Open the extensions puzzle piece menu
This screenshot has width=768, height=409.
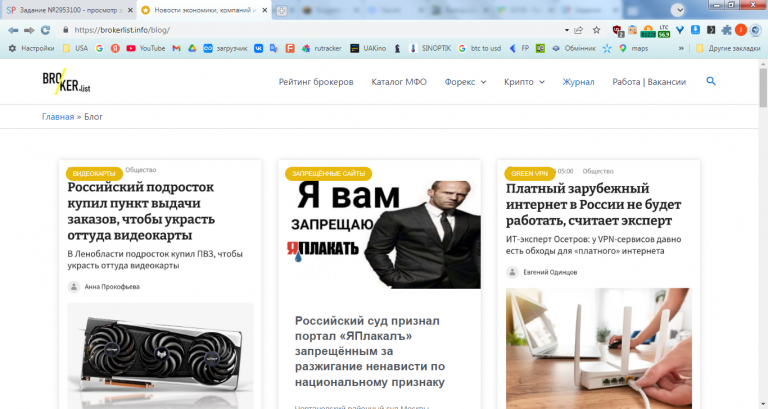726,30
